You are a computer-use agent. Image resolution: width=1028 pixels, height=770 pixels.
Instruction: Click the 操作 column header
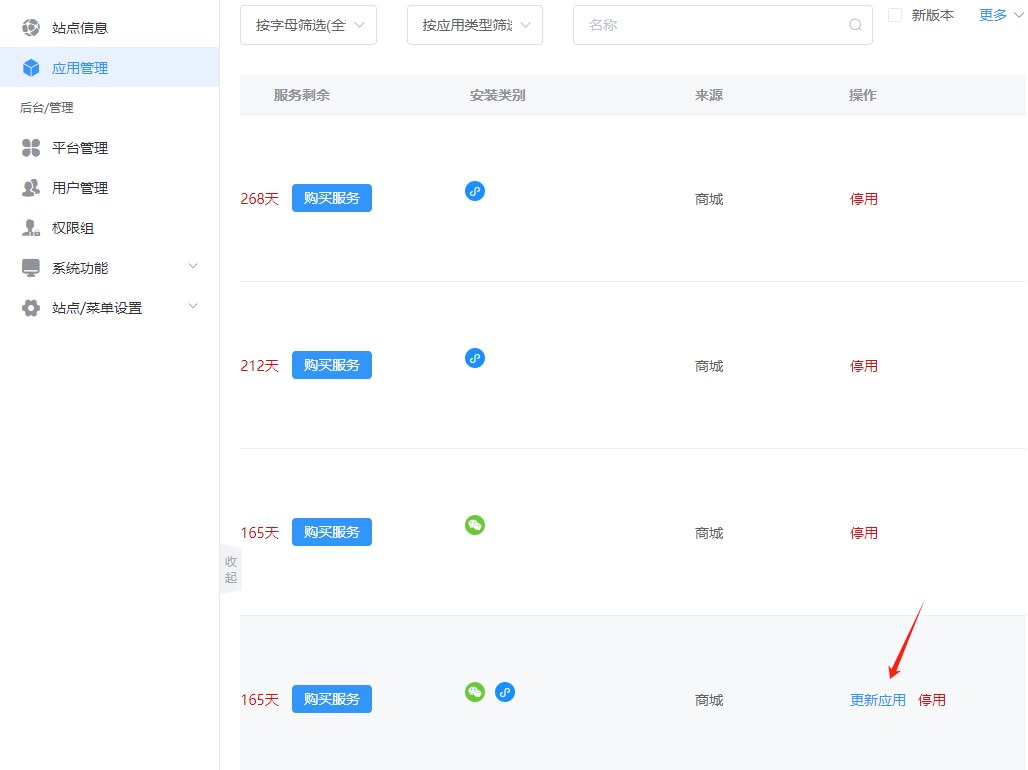click(863, 95)
